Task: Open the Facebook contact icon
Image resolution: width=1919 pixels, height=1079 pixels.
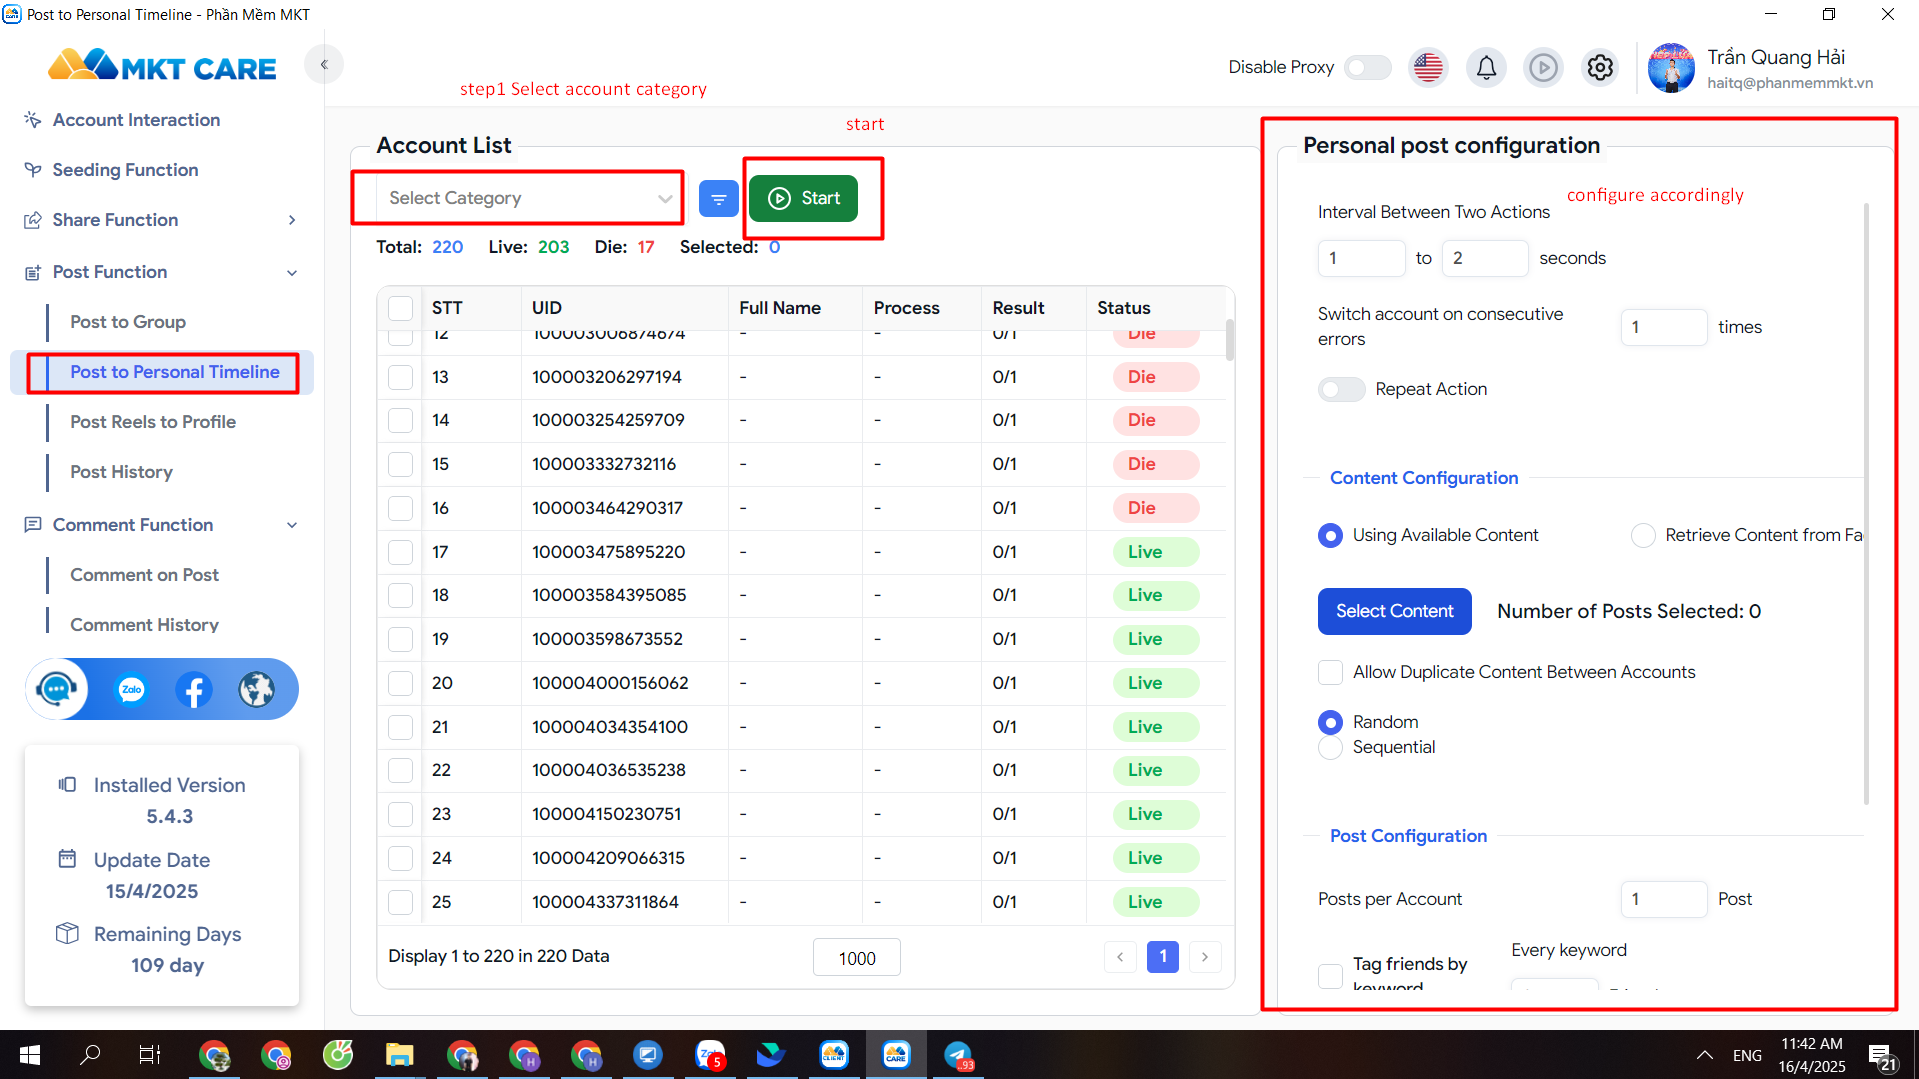Action: 194,689
